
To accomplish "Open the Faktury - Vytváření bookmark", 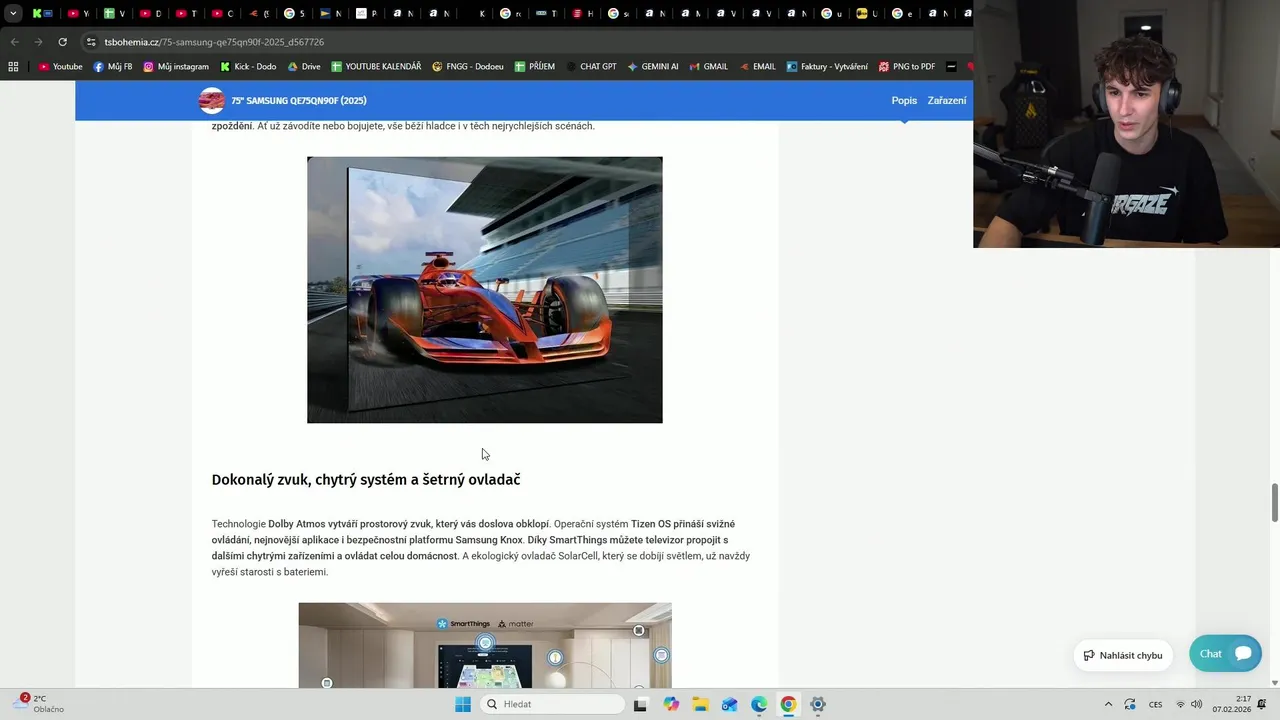I will (827, 67).
